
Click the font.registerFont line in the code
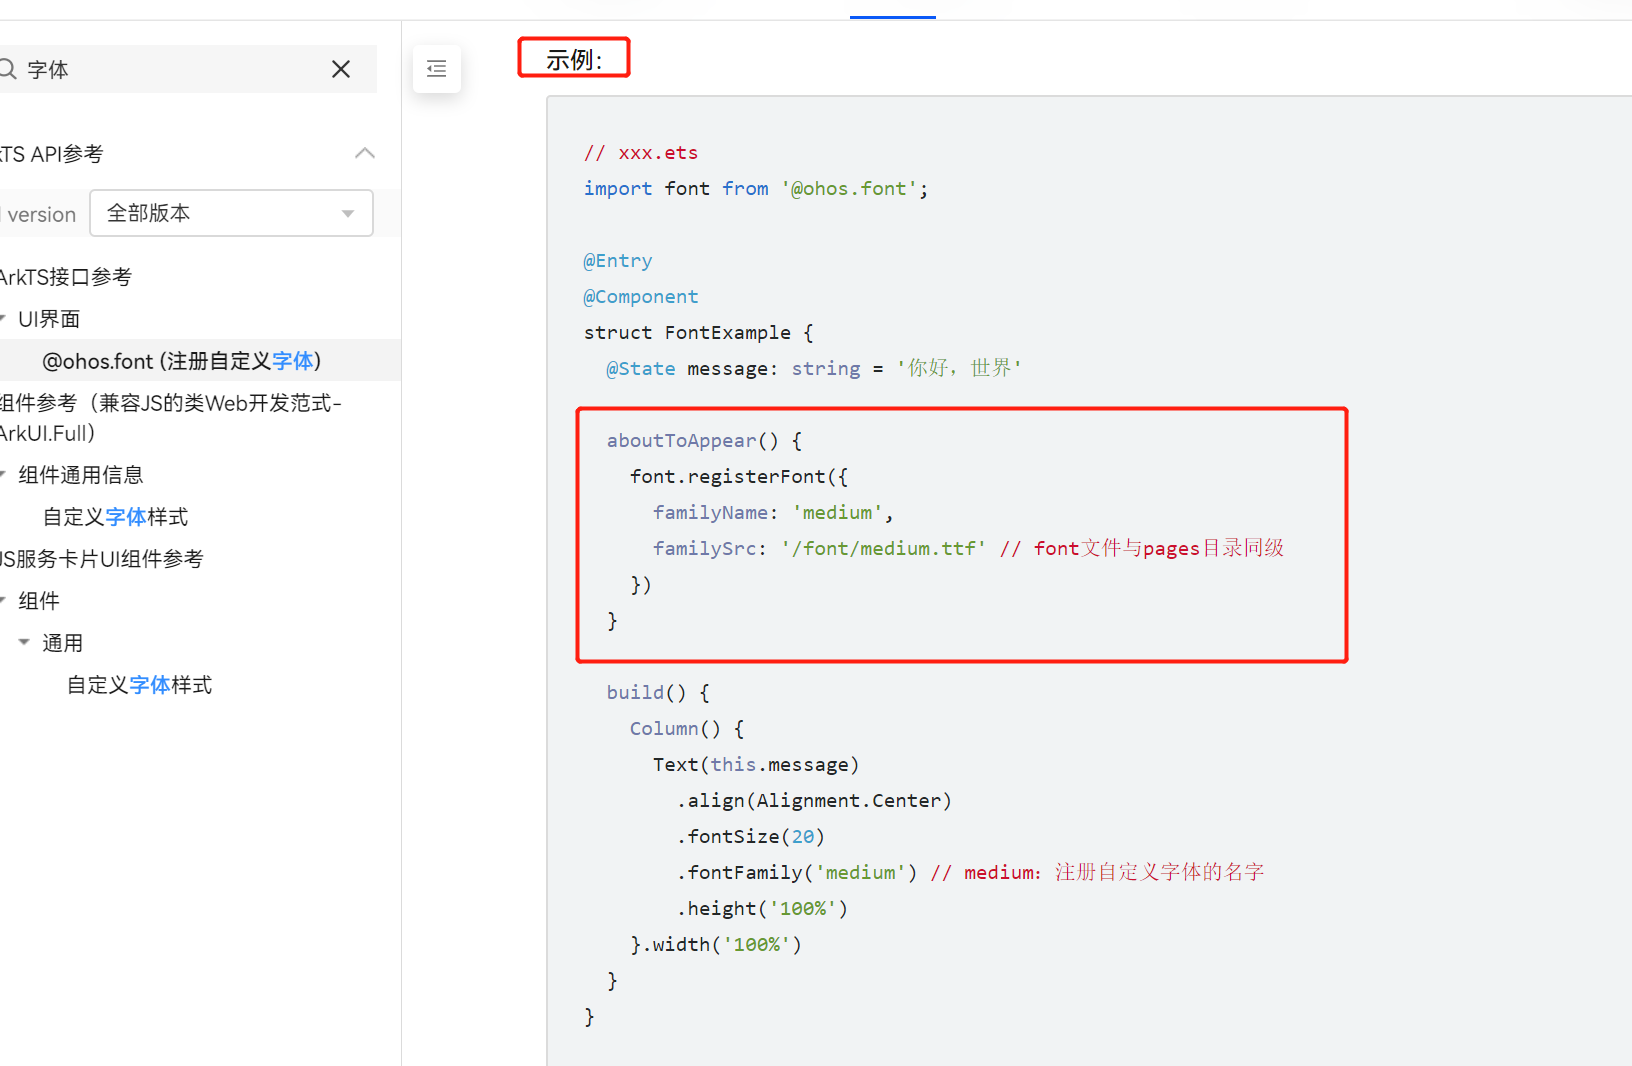coord(738,477)
